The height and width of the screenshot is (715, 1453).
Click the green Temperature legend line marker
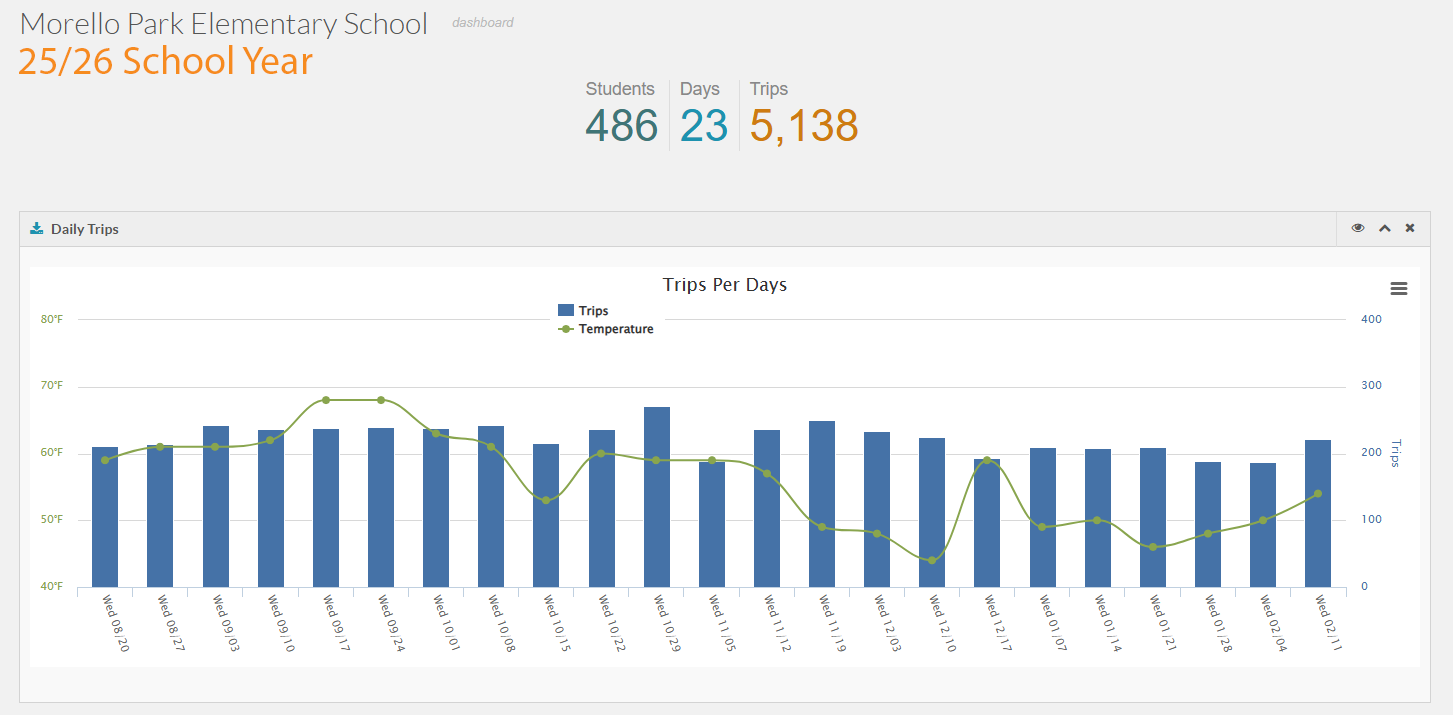(x=566, y=329)
